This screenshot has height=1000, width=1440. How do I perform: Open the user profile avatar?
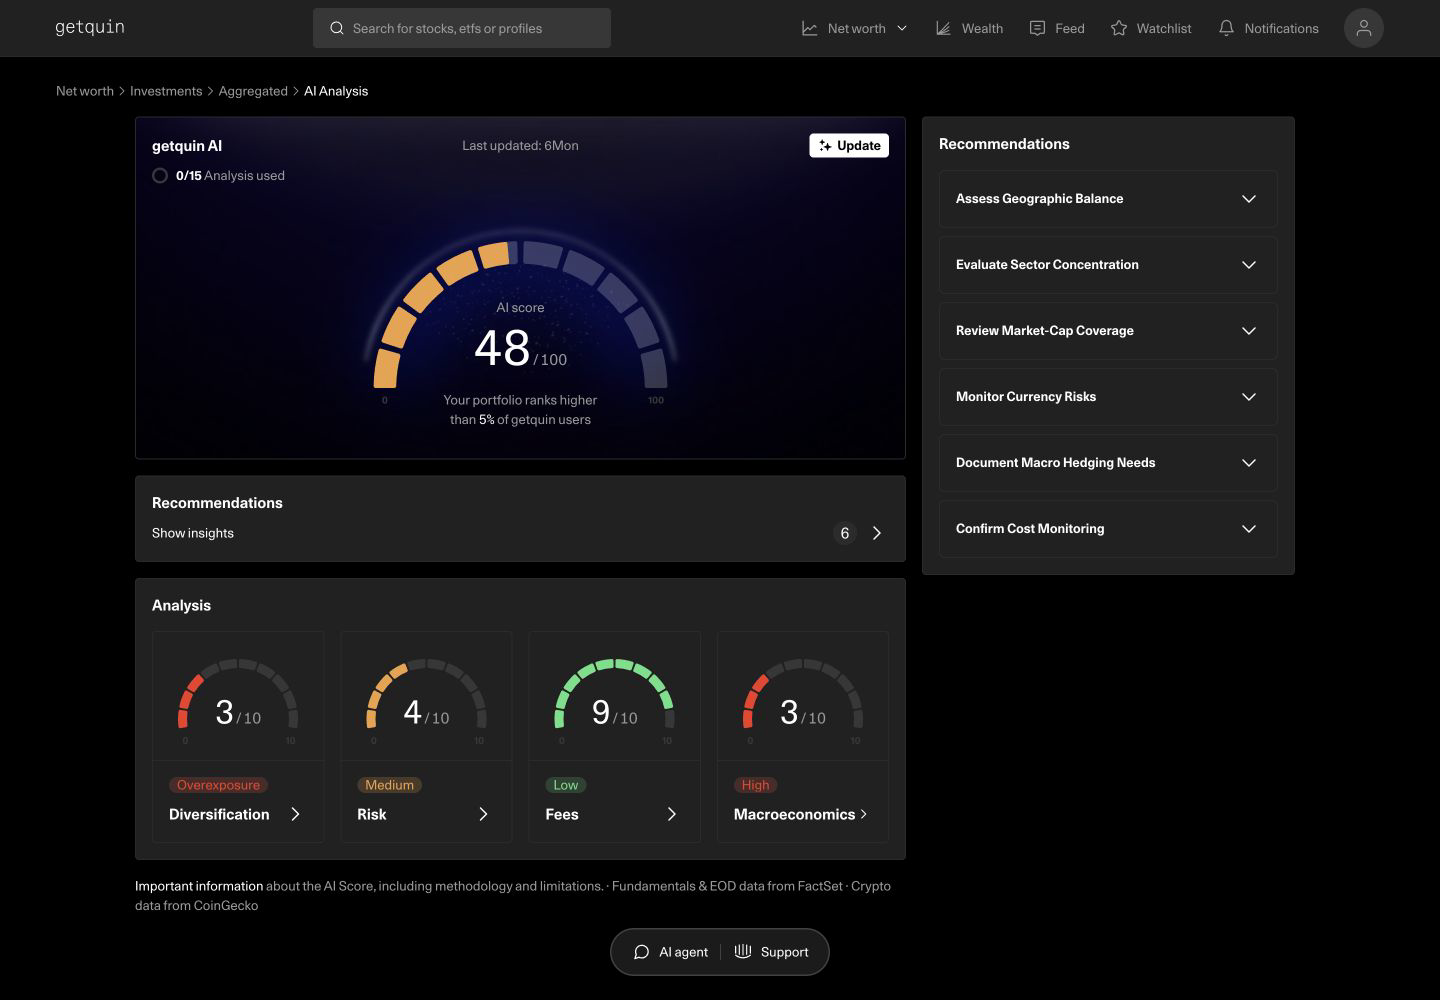pos(1363,28)
